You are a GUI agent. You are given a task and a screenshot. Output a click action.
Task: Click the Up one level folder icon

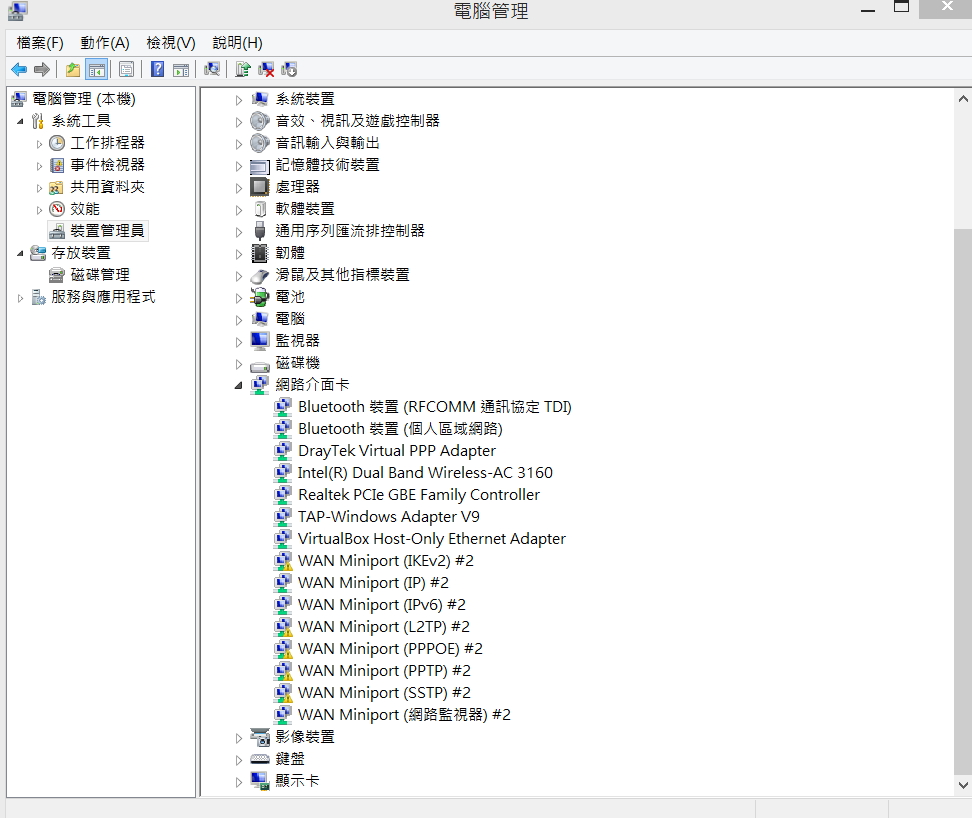(73, 69)
